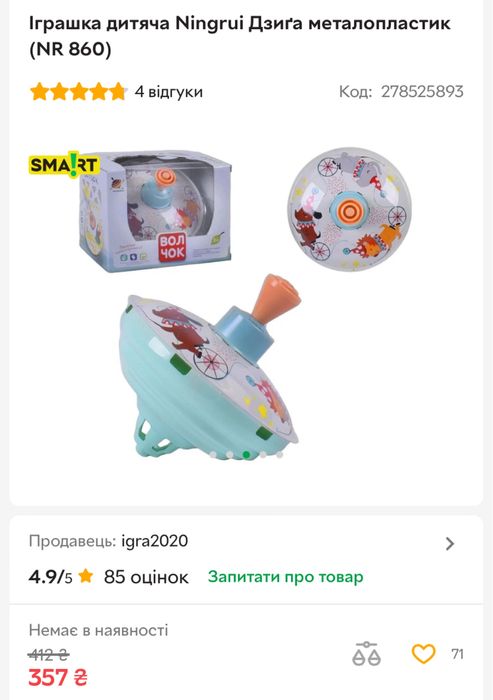Open the '85 оцінок' seller ratings

(x=146, y=577)
